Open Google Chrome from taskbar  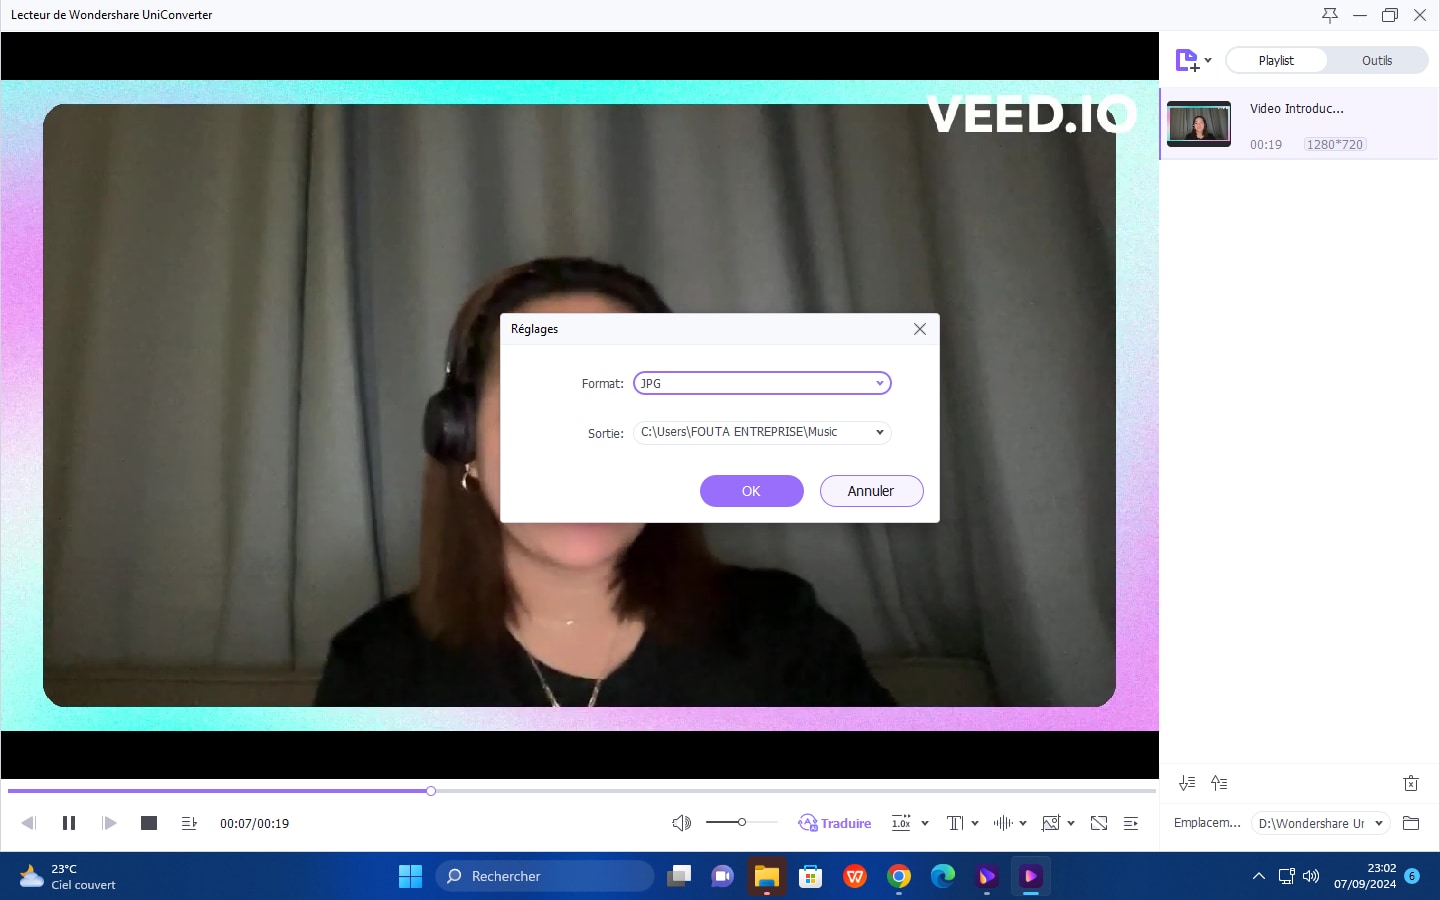899,876
